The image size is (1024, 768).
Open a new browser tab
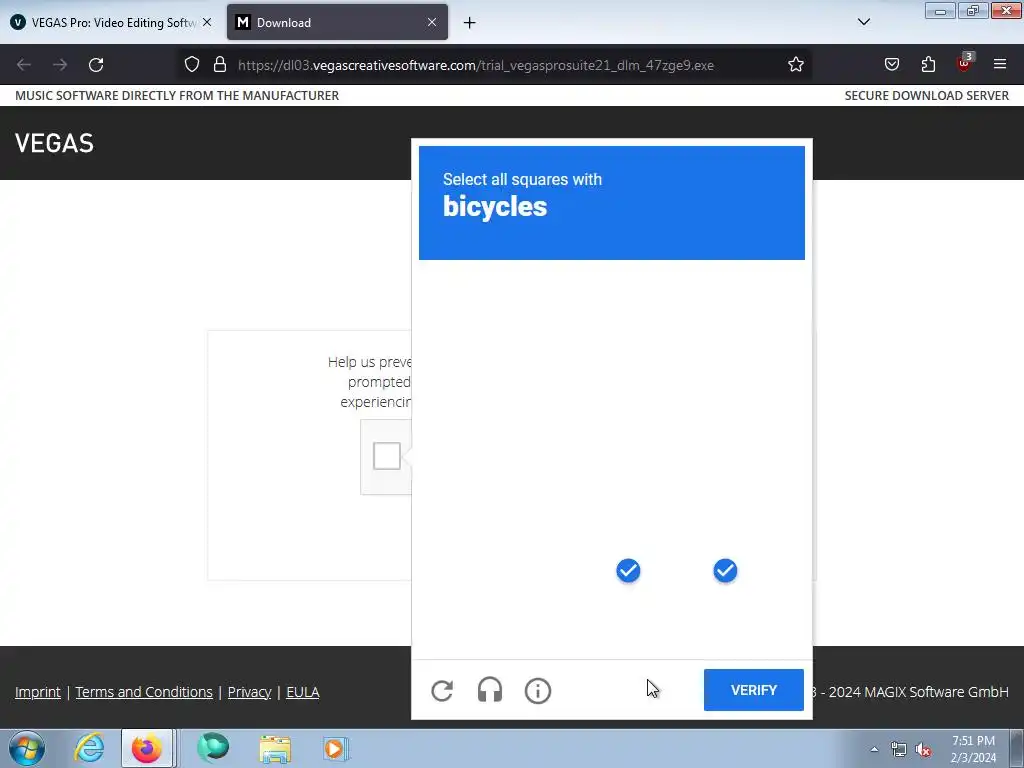coord(469,23)
